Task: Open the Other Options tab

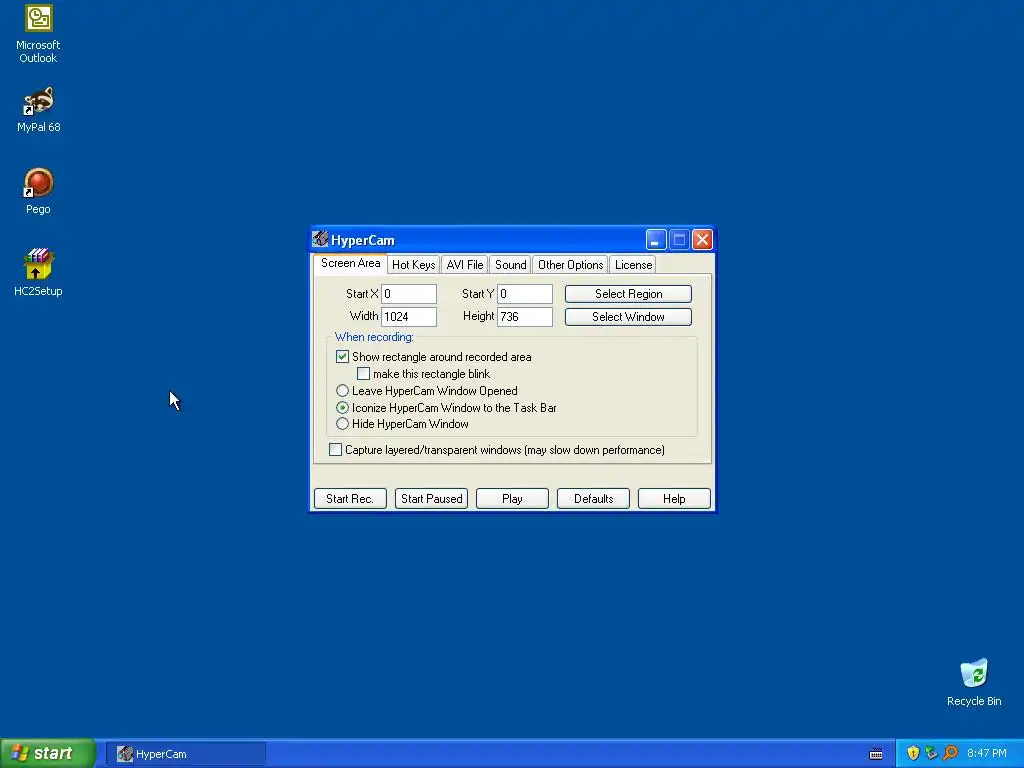Action: coord(570,264)
